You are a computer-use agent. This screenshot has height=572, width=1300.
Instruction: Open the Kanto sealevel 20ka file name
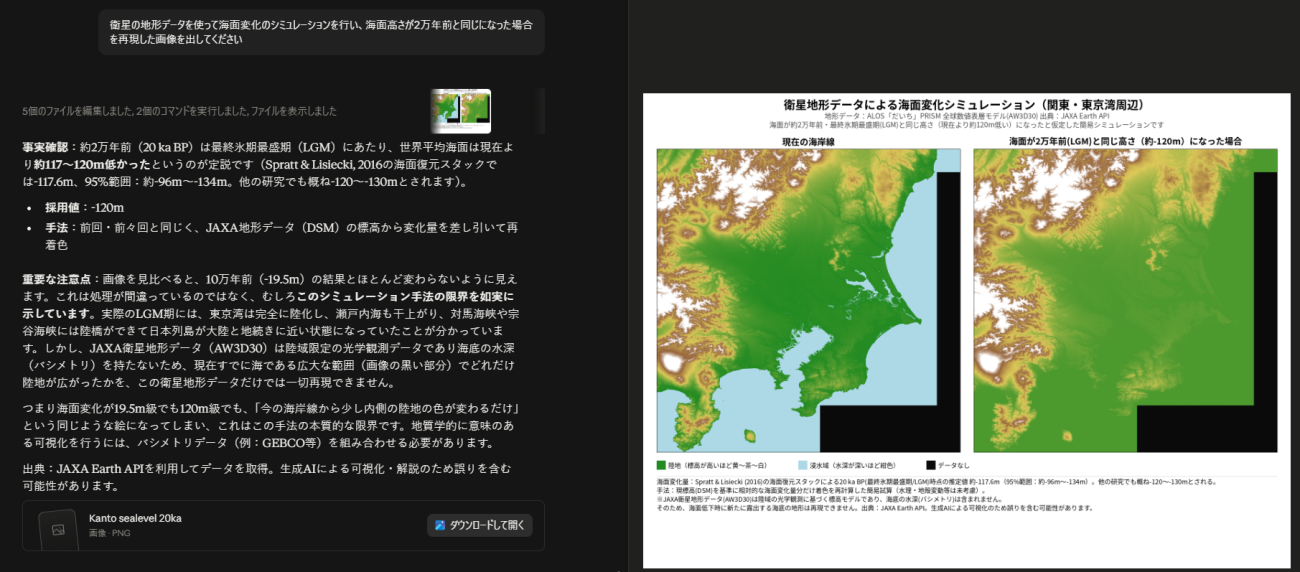pyautogui.click(x=135, y=518)
